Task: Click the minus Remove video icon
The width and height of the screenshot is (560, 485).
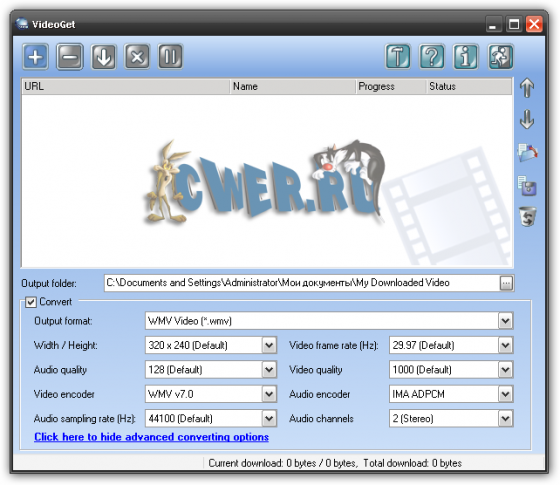Action: click(x=70, y=56)
